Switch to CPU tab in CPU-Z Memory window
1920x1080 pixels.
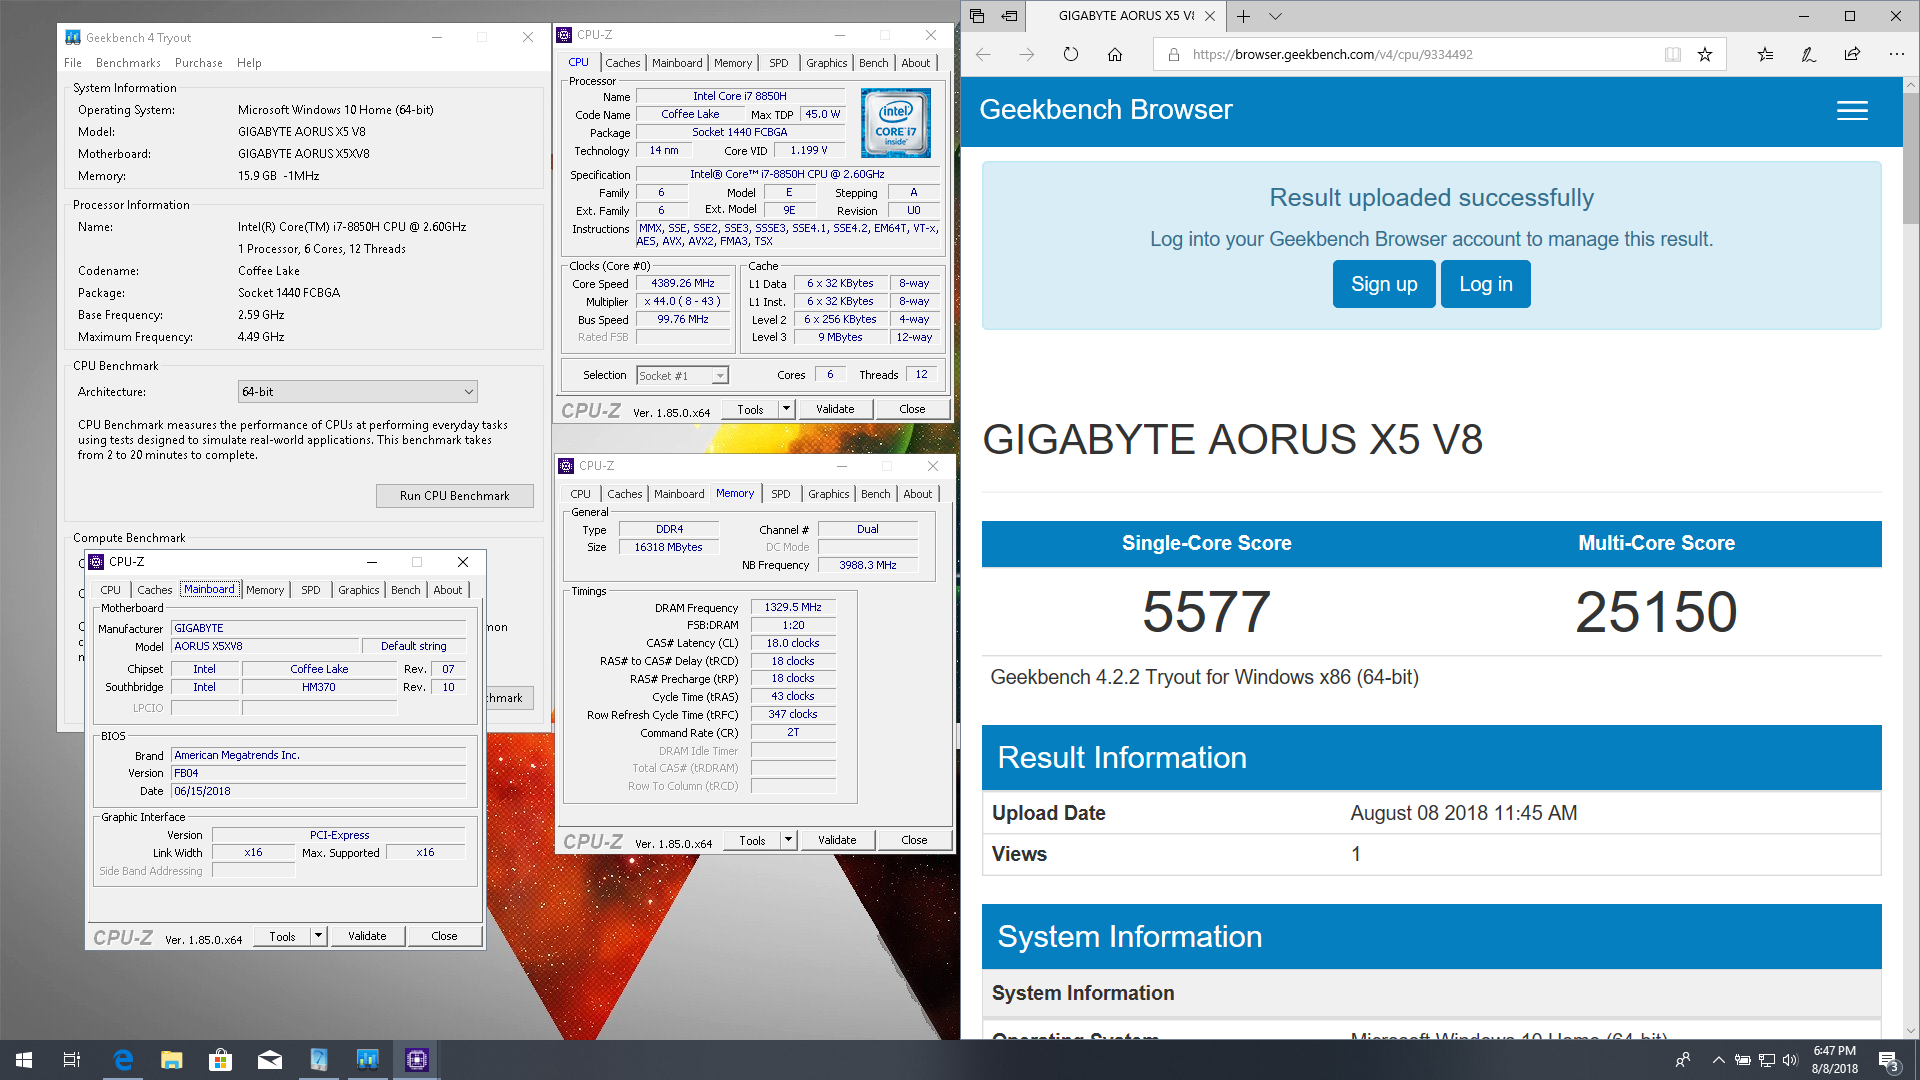tap(580, 494)
